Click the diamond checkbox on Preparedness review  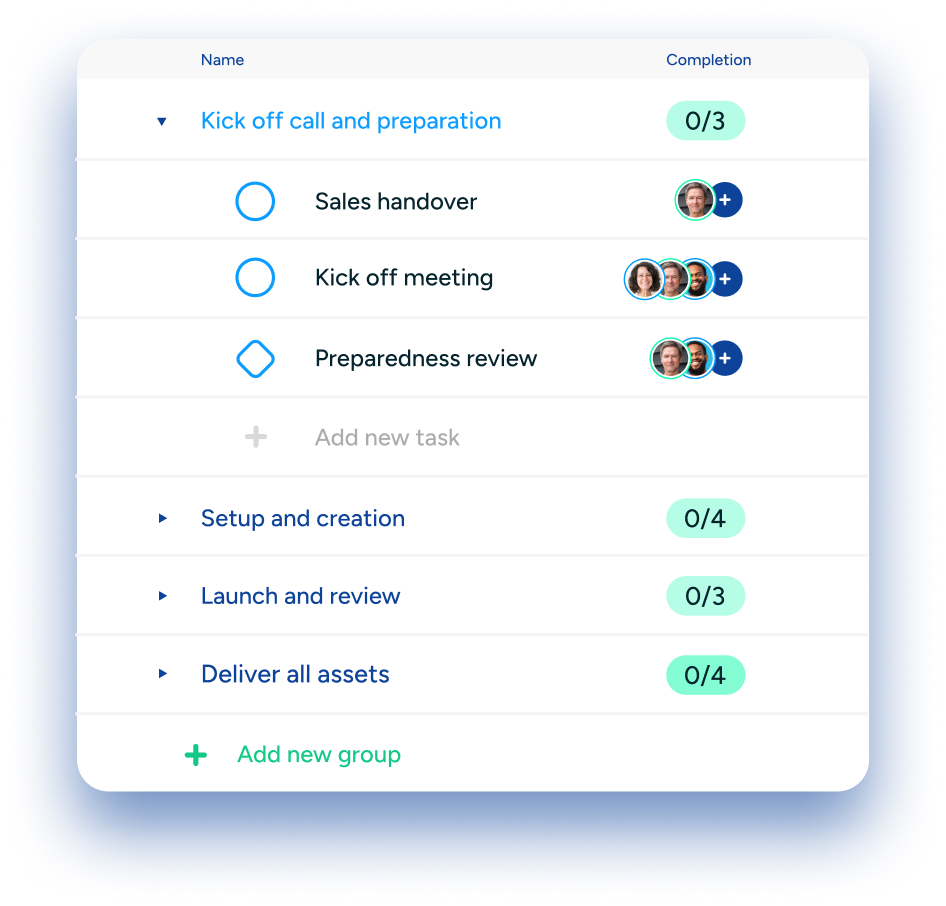[x=255, y=358]
